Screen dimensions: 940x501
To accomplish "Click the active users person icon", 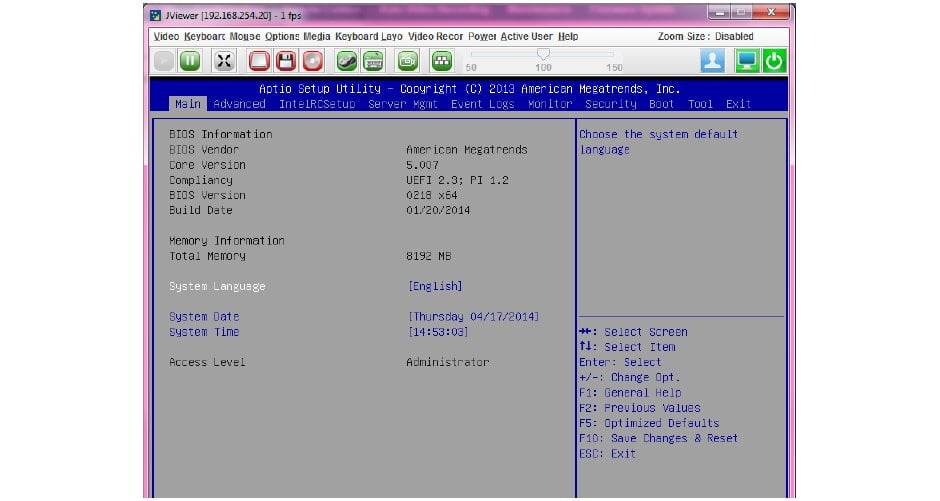I will point(712,61).
